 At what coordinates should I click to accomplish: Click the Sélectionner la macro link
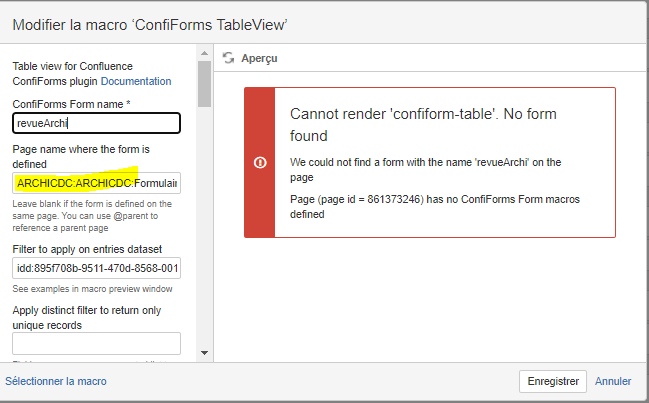(56, 381)
